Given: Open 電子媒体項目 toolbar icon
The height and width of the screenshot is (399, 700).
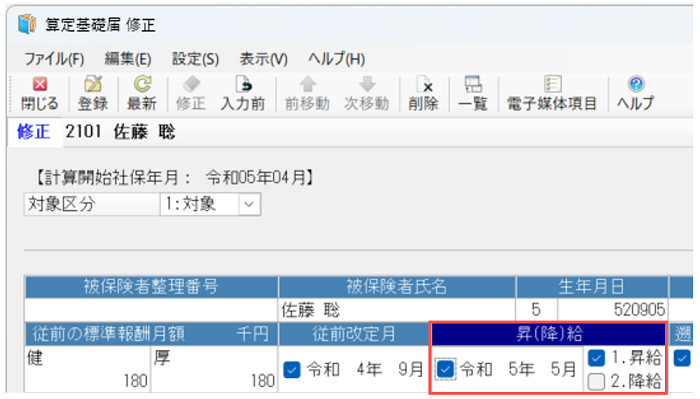Looking at the screenshot, I should (x=552, y=84).
